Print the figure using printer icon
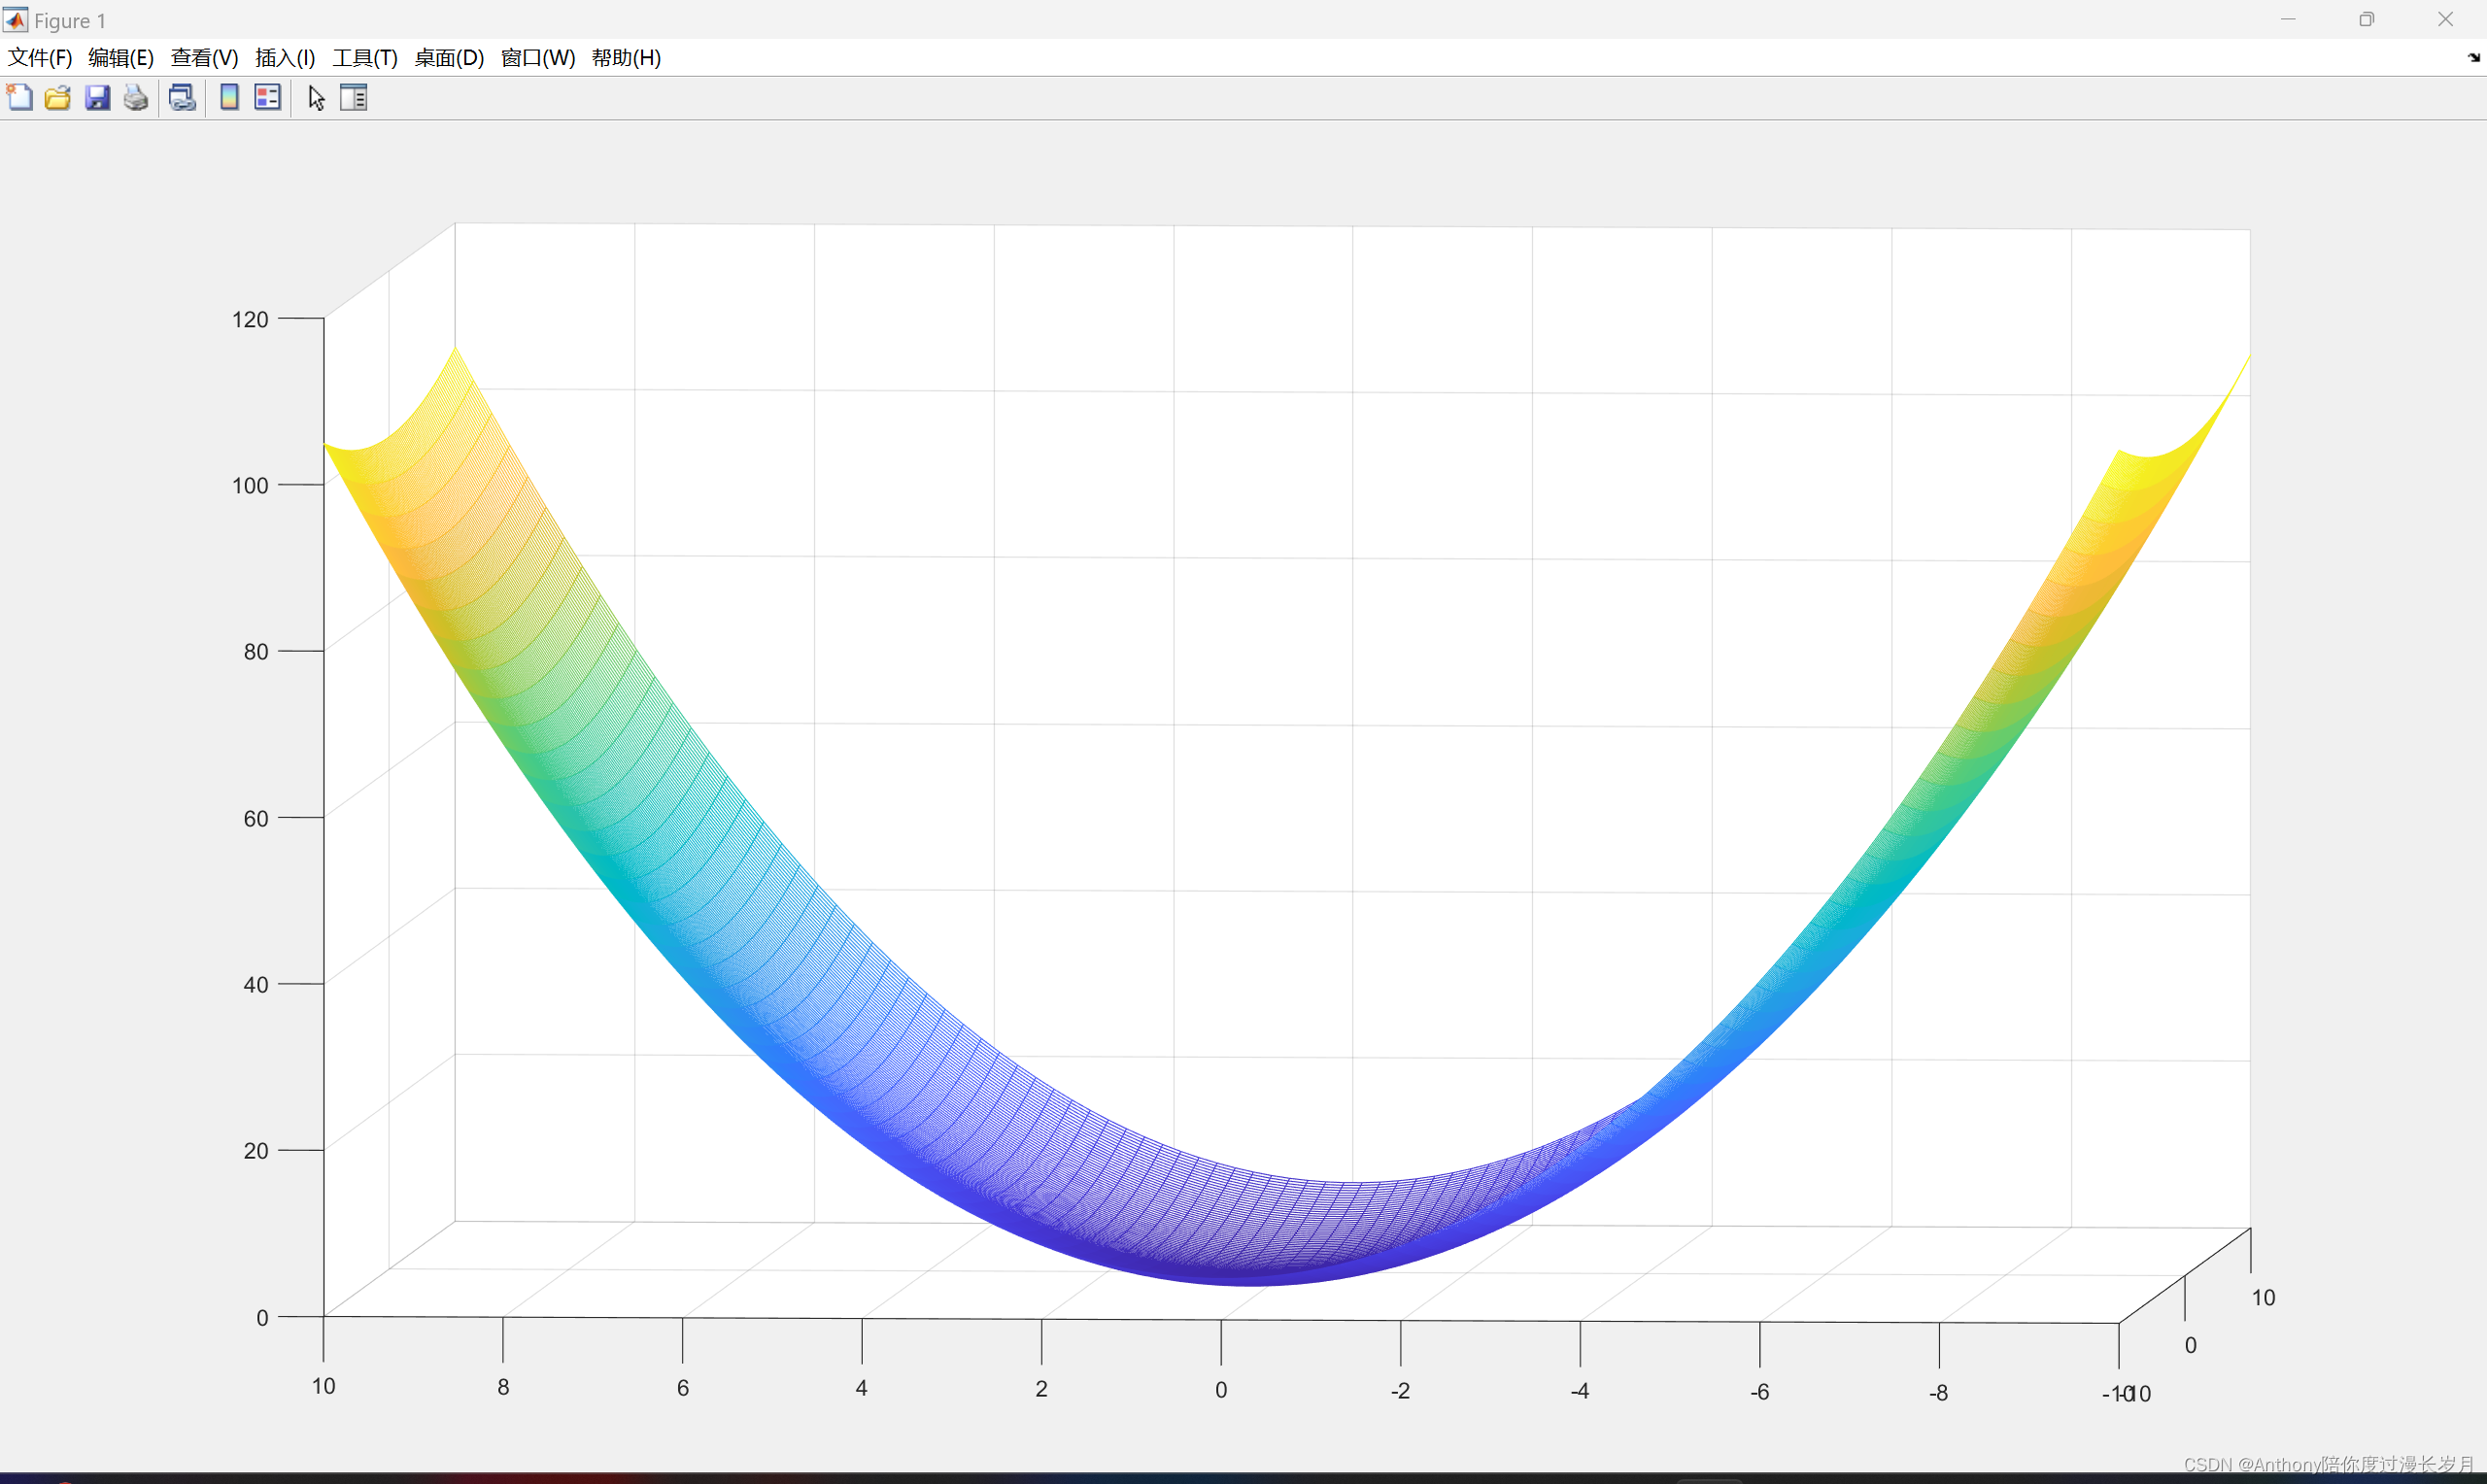 [x=136, y=98]
